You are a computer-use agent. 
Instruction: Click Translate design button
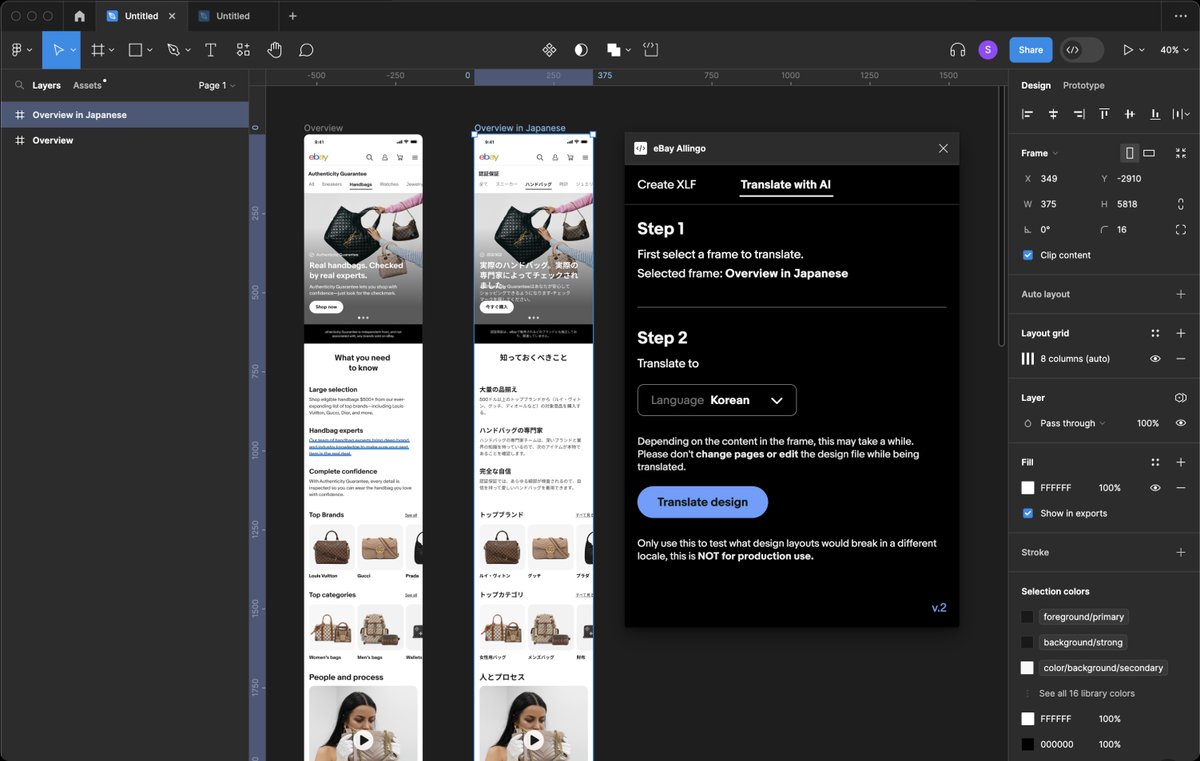702,502
